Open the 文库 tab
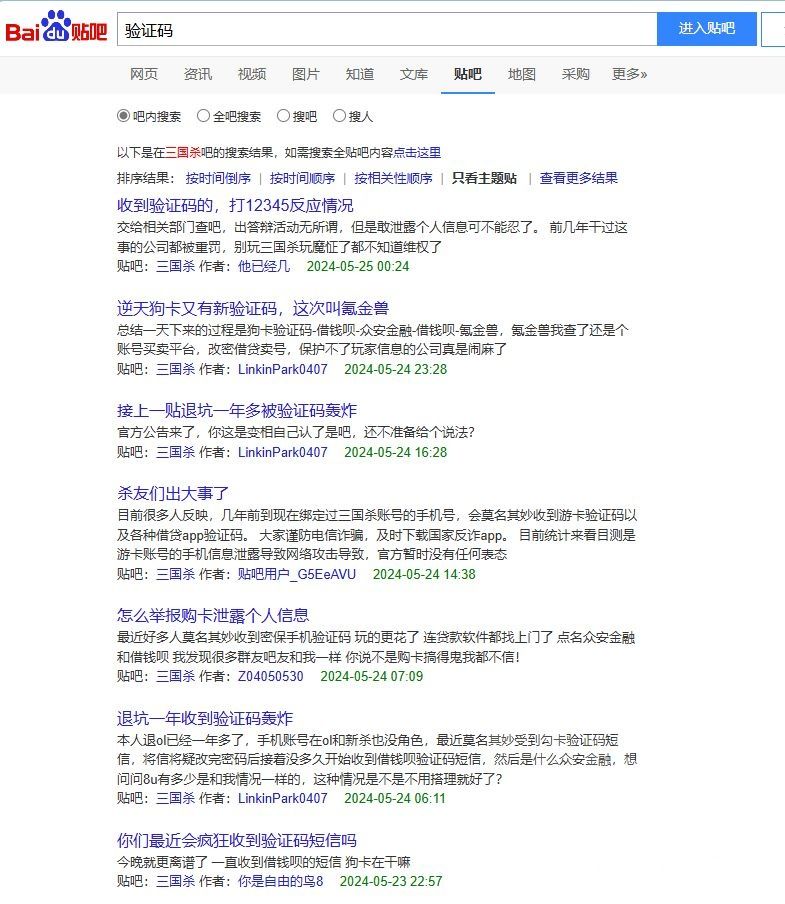The width and height of the screenshot is (785, 904). click(414, 74)
